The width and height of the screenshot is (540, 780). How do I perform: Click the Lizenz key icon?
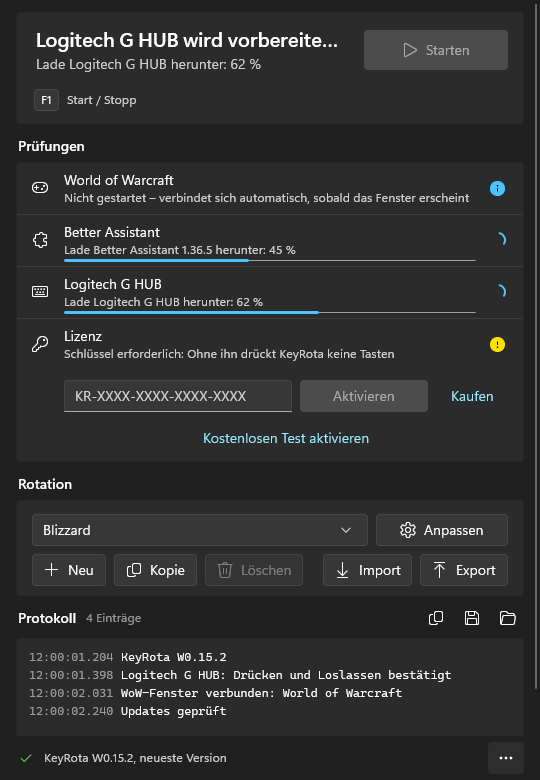coord(40,344)
